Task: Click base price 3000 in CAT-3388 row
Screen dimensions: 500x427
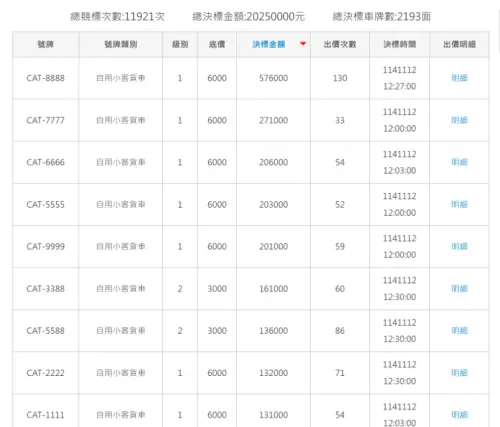Action: (x=217, y=289)
